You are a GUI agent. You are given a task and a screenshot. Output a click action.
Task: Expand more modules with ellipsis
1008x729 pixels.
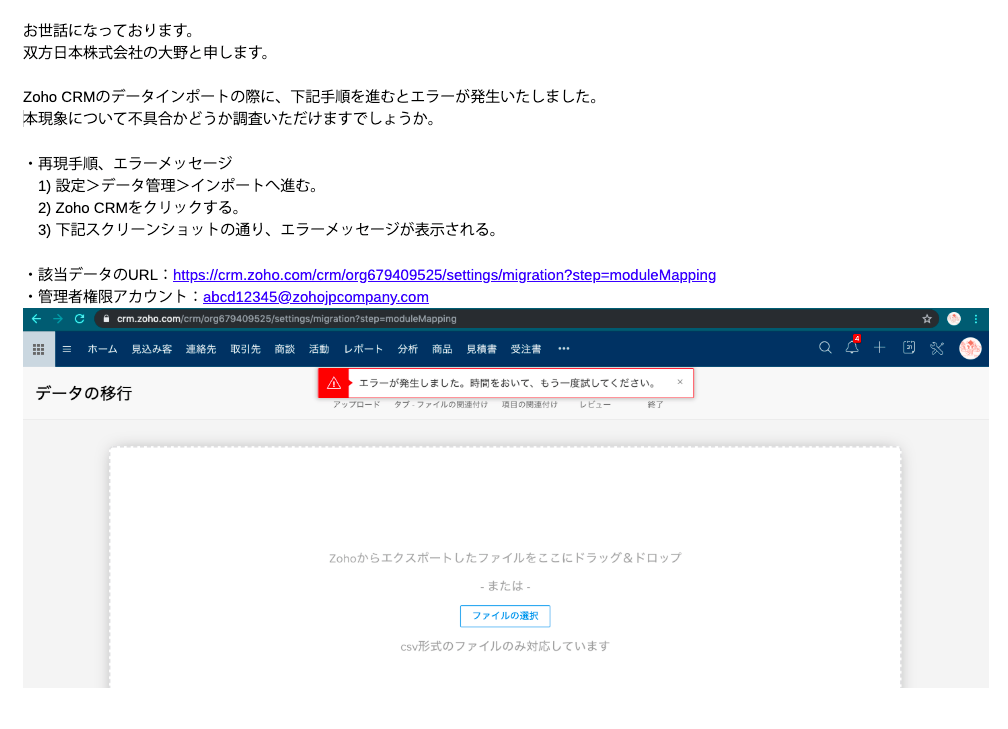click(x=564, y=349)
